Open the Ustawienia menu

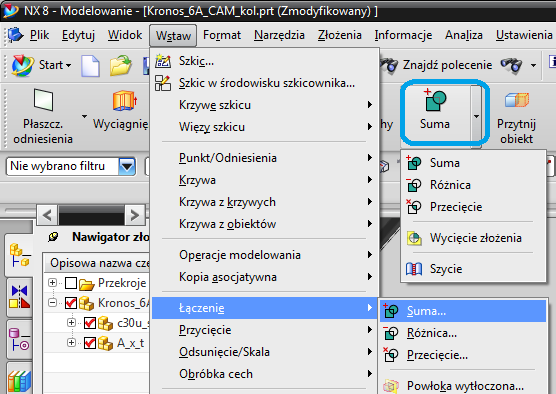(524, 35)
